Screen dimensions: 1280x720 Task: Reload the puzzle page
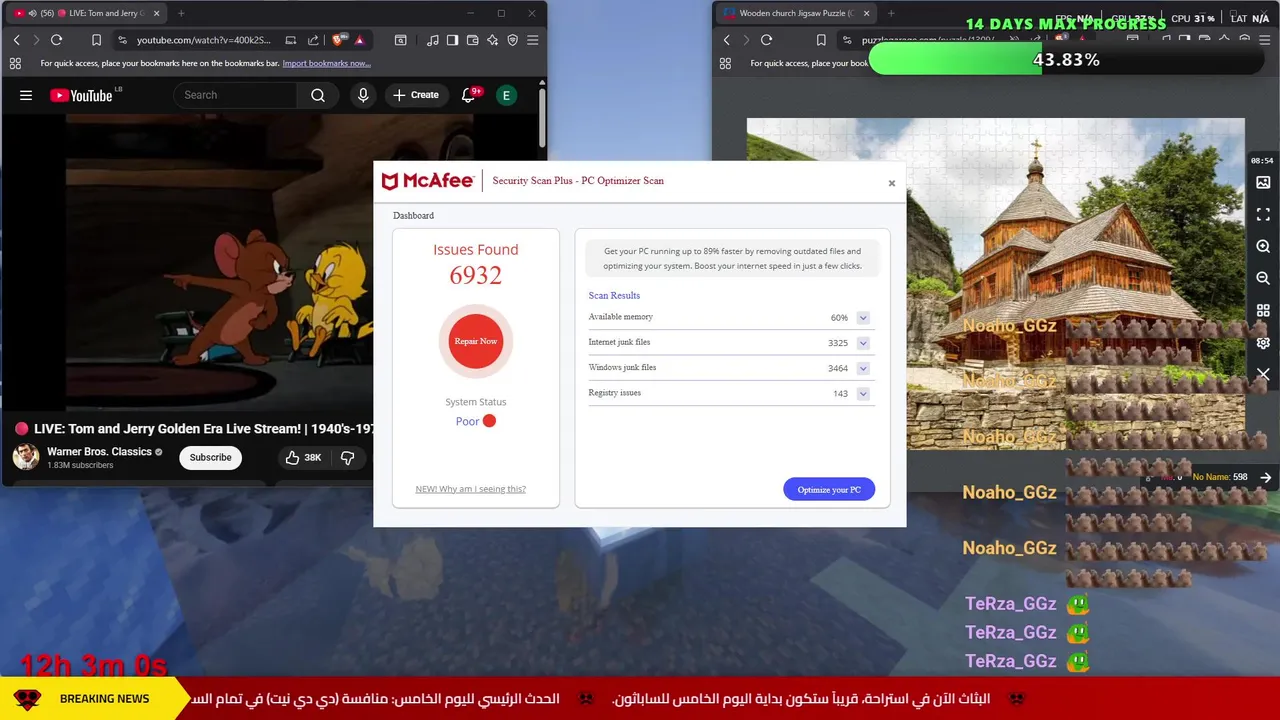click(766, 40)
